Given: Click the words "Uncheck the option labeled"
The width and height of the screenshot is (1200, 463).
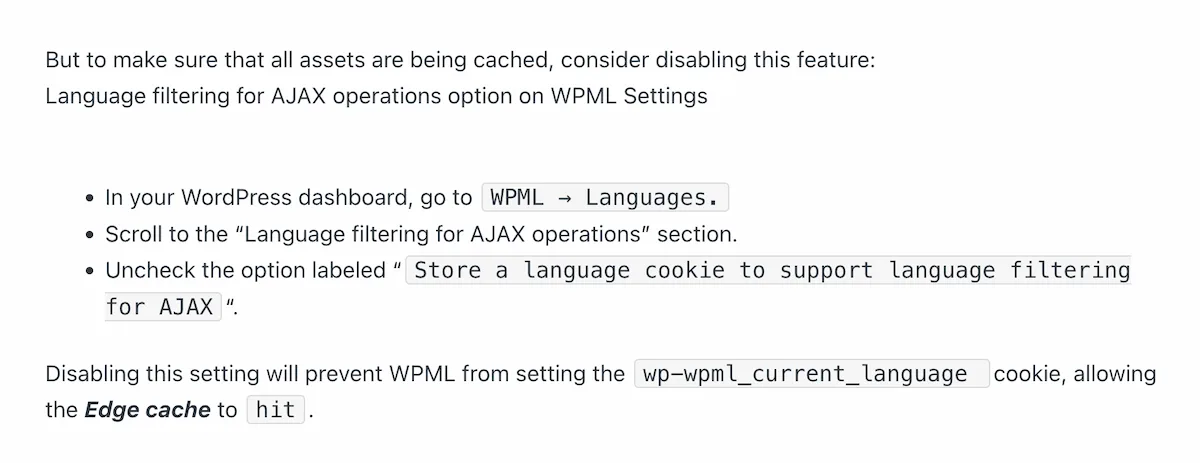Looking at the screenshot, I should point(245,271).
